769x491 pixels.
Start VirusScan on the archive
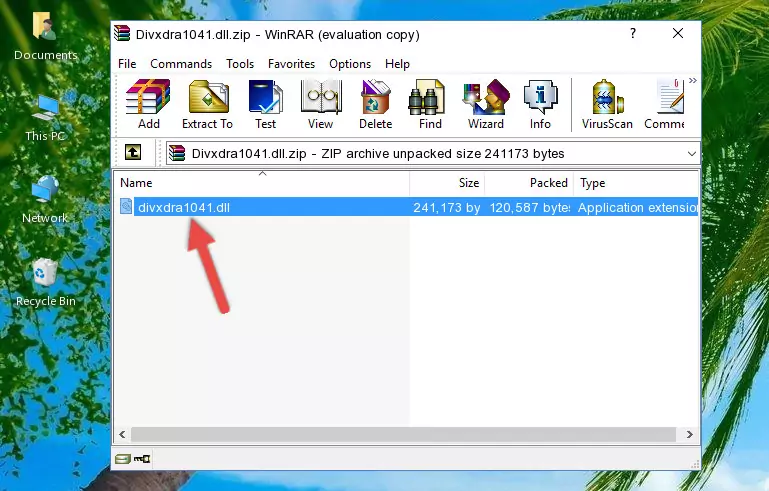[x=607, y=104]
